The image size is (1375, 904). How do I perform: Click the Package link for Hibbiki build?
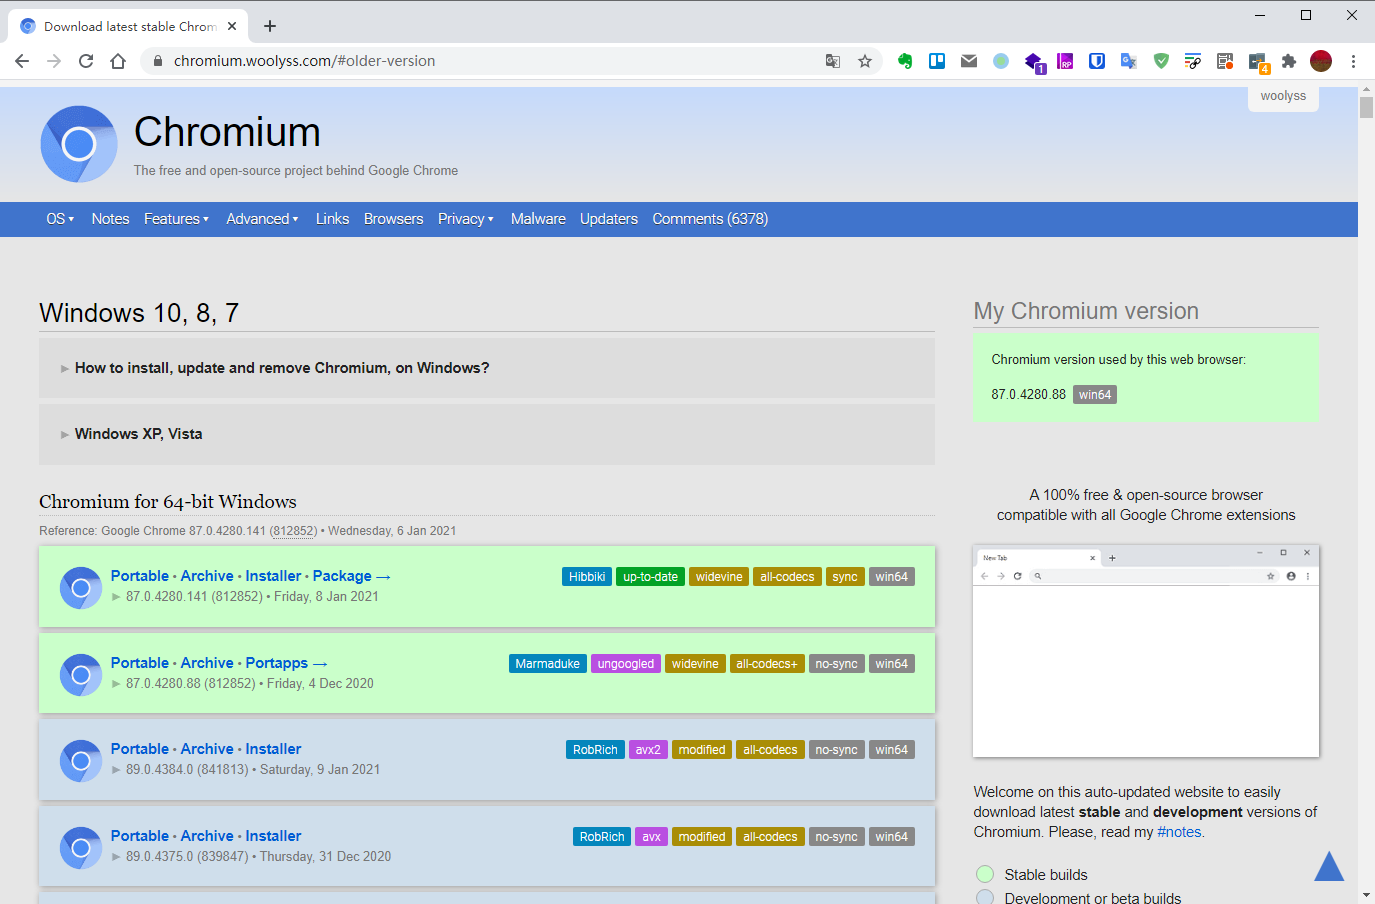pyautogui.click(x=342, y=576)
